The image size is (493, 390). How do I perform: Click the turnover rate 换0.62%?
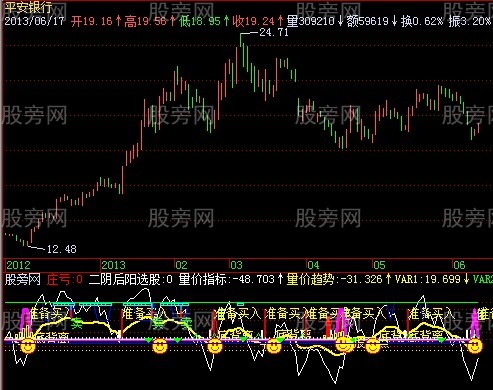click(422, 21)
